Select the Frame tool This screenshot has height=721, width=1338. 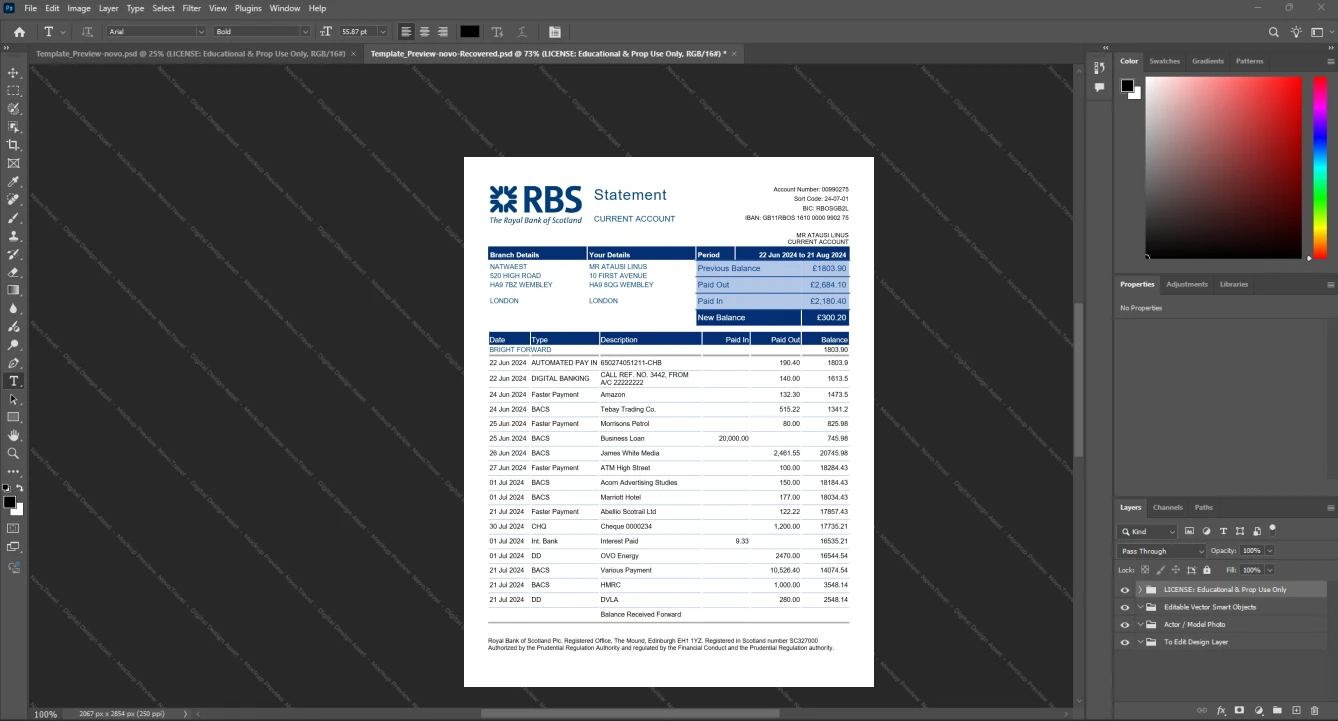pyautogui.click(x=13, y=163)
